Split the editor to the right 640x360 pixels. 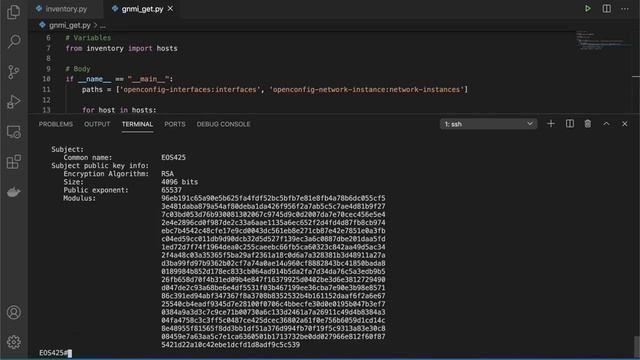[x=607, y=9]
